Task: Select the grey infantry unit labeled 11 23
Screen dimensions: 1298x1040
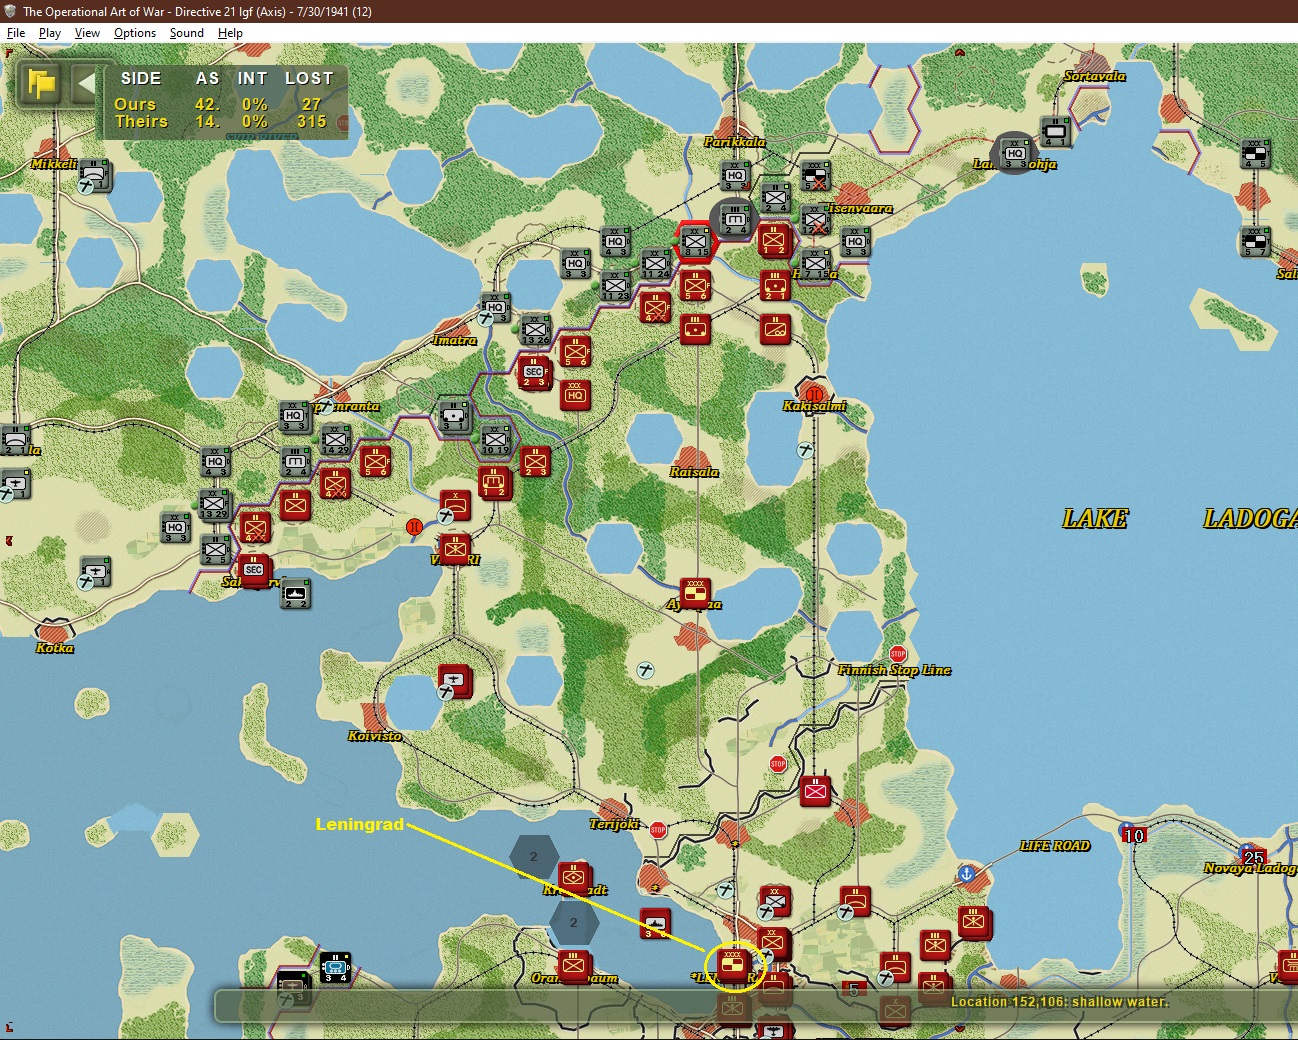Action: point(615,285)
